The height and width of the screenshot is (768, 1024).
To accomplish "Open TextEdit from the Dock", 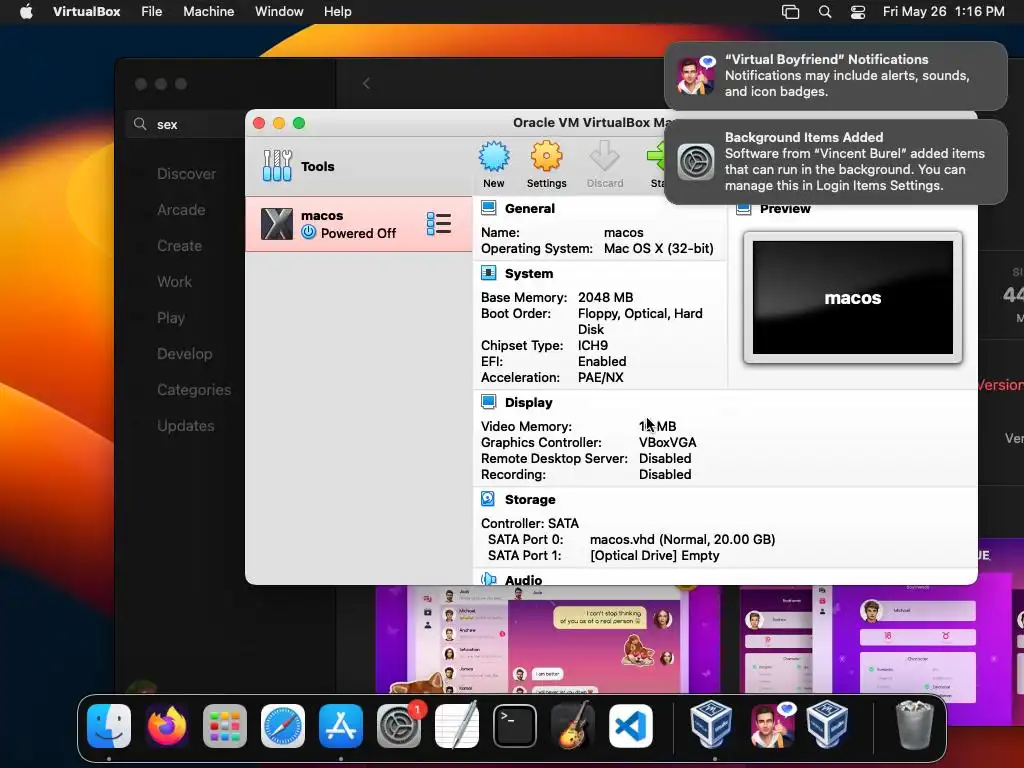I will tap(457, 726).
